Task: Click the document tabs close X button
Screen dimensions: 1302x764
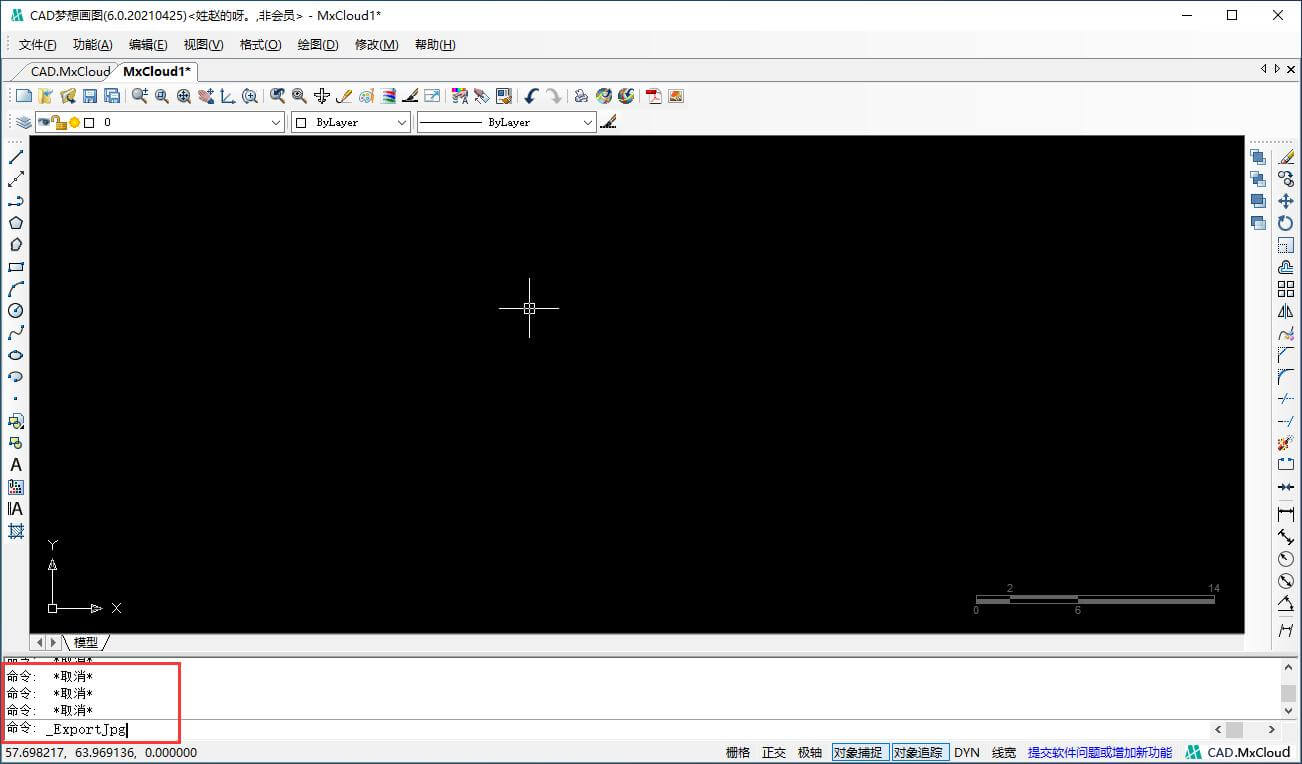Action: (x=1291, y=69)
